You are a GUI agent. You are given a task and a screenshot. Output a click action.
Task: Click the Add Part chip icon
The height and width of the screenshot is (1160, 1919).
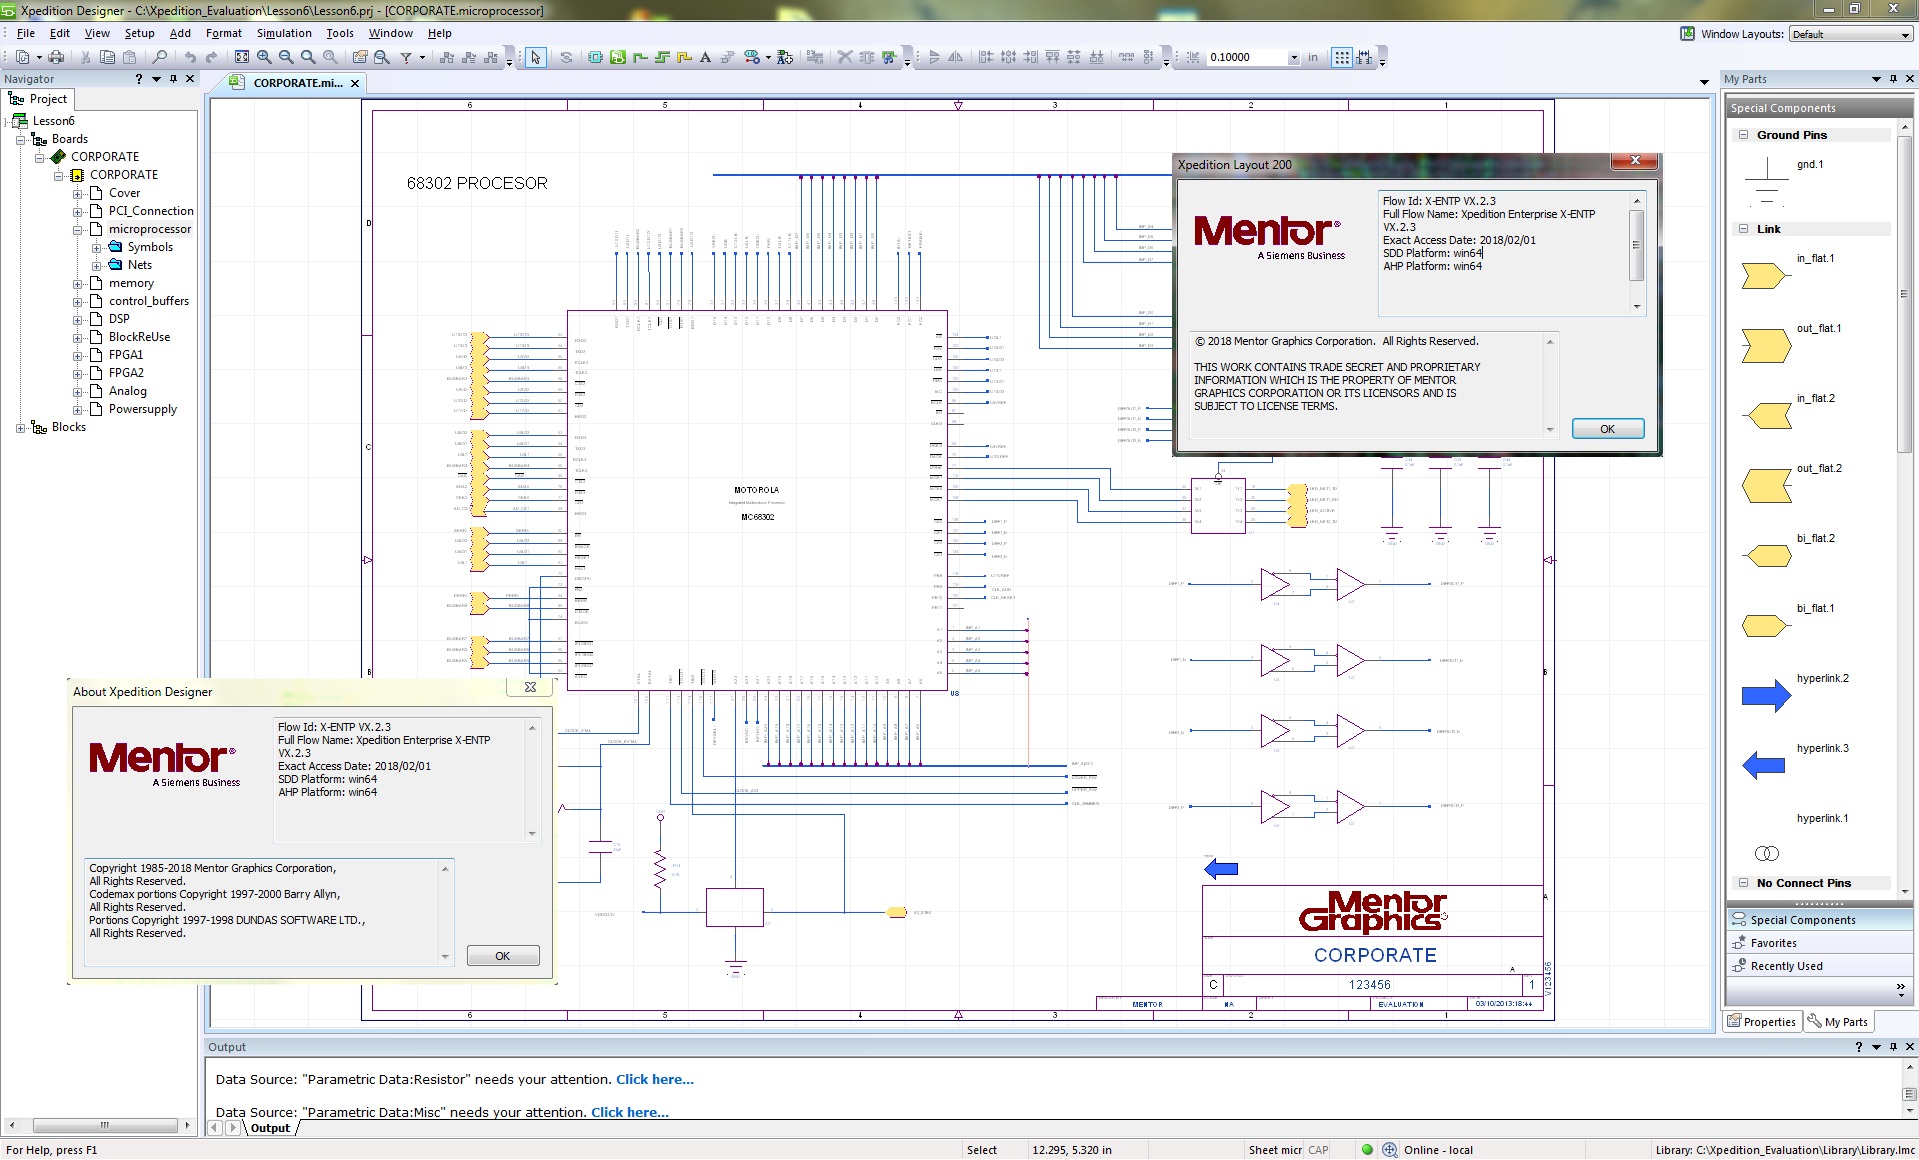point(595,57)
